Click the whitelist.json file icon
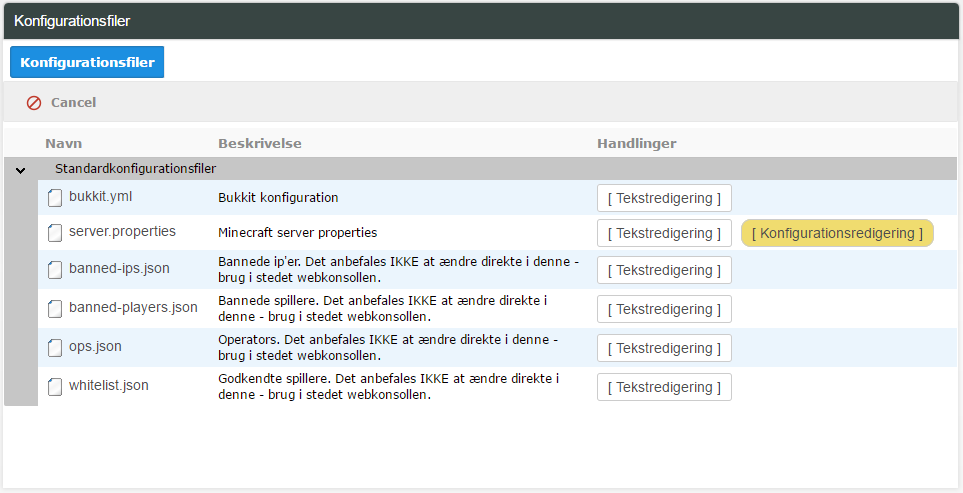 (55, 387)
